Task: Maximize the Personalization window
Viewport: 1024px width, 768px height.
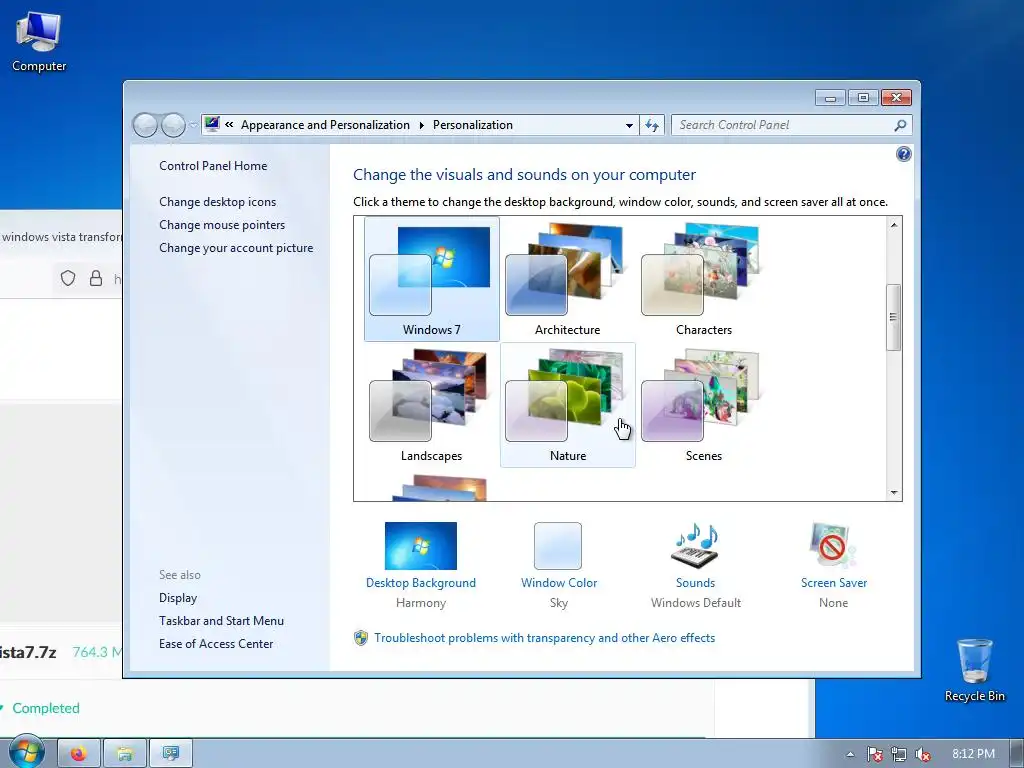Action: [863, 98]
